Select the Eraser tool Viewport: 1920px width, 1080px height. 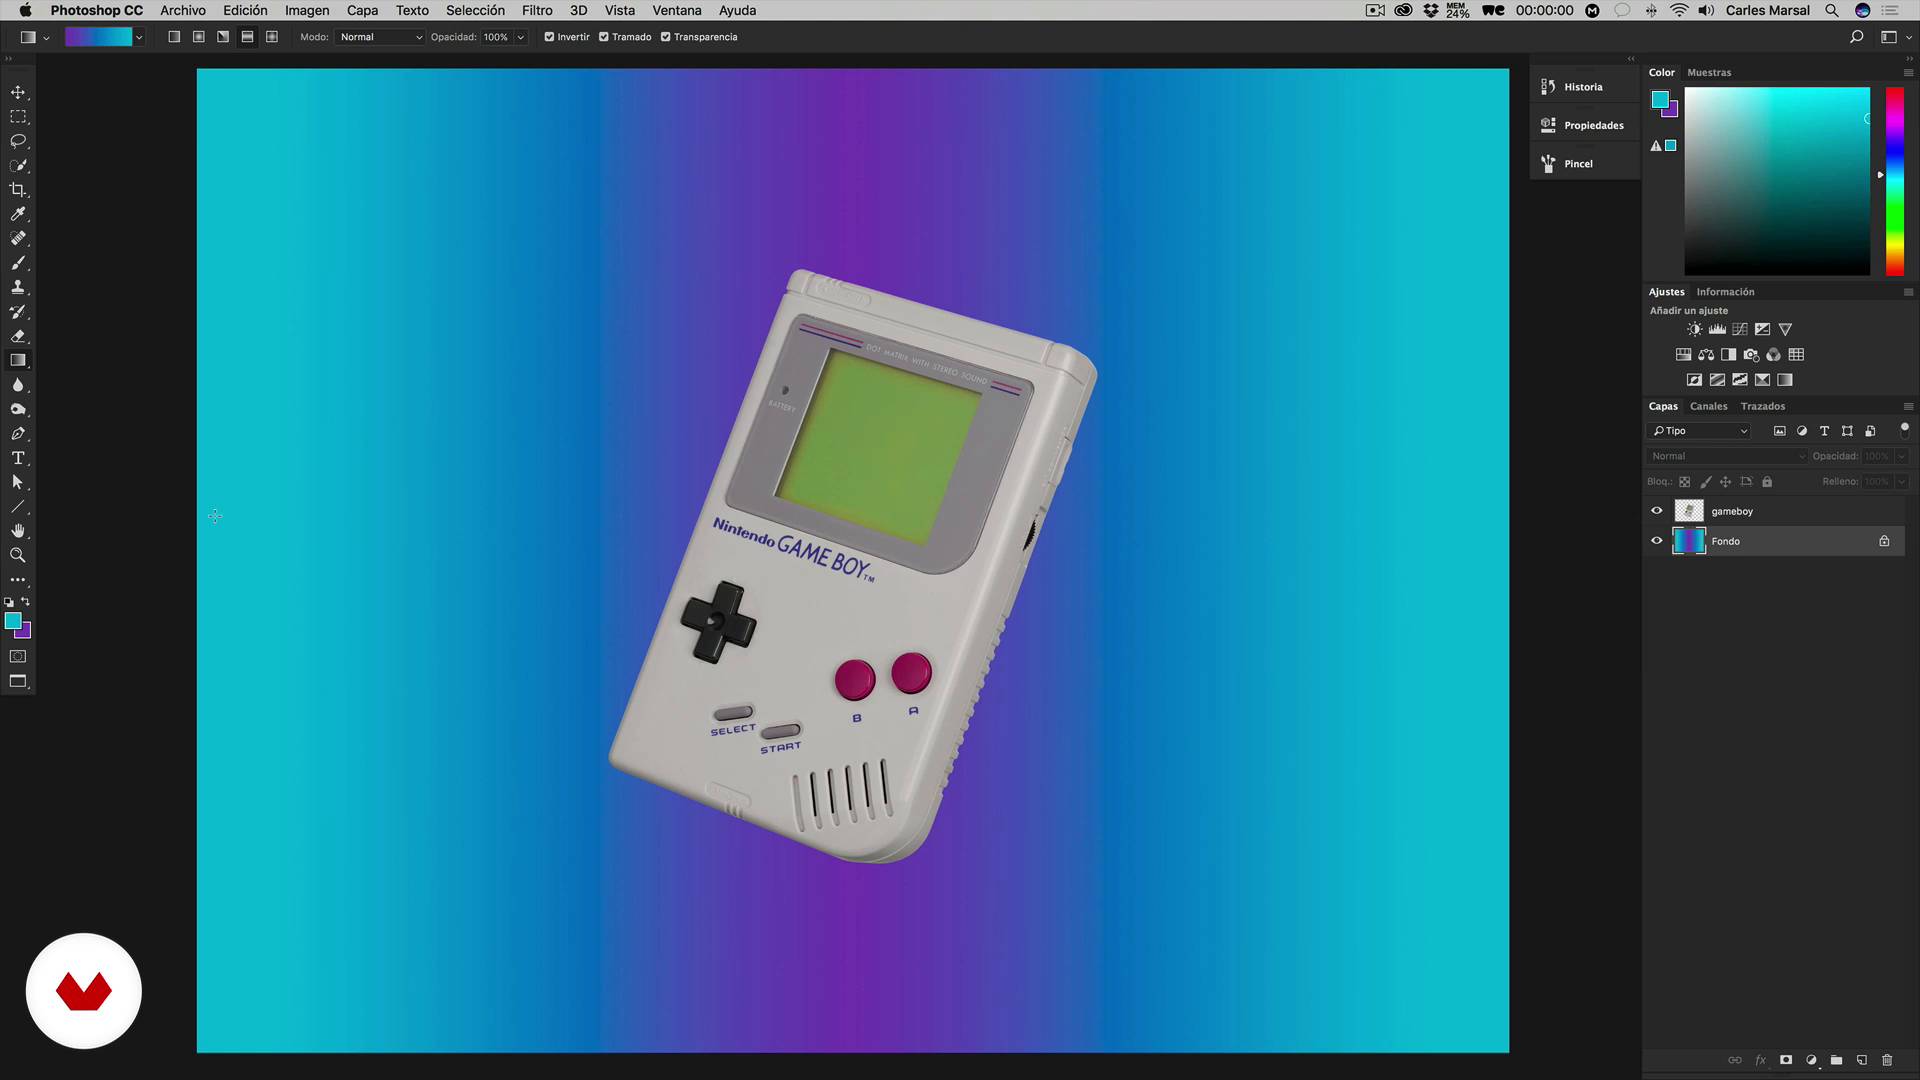pyautogui.click(x=18, y=336)
